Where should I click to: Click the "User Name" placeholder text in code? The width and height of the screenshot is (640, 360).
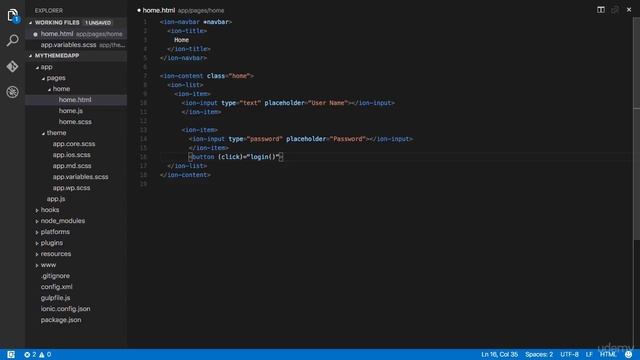point(329,103)
